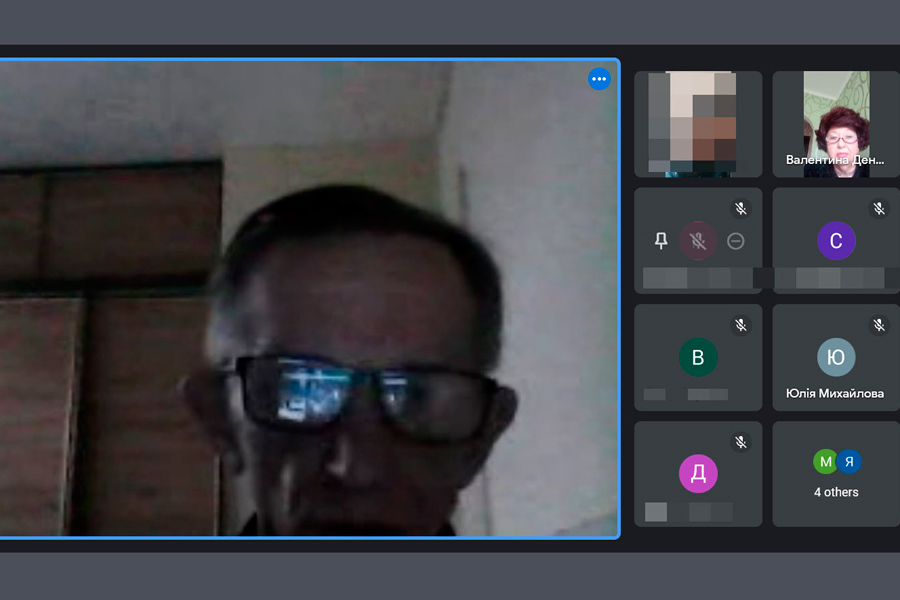900x600 pixels.
Task: Remove the hovered participant from call
Action: [736, 241]
